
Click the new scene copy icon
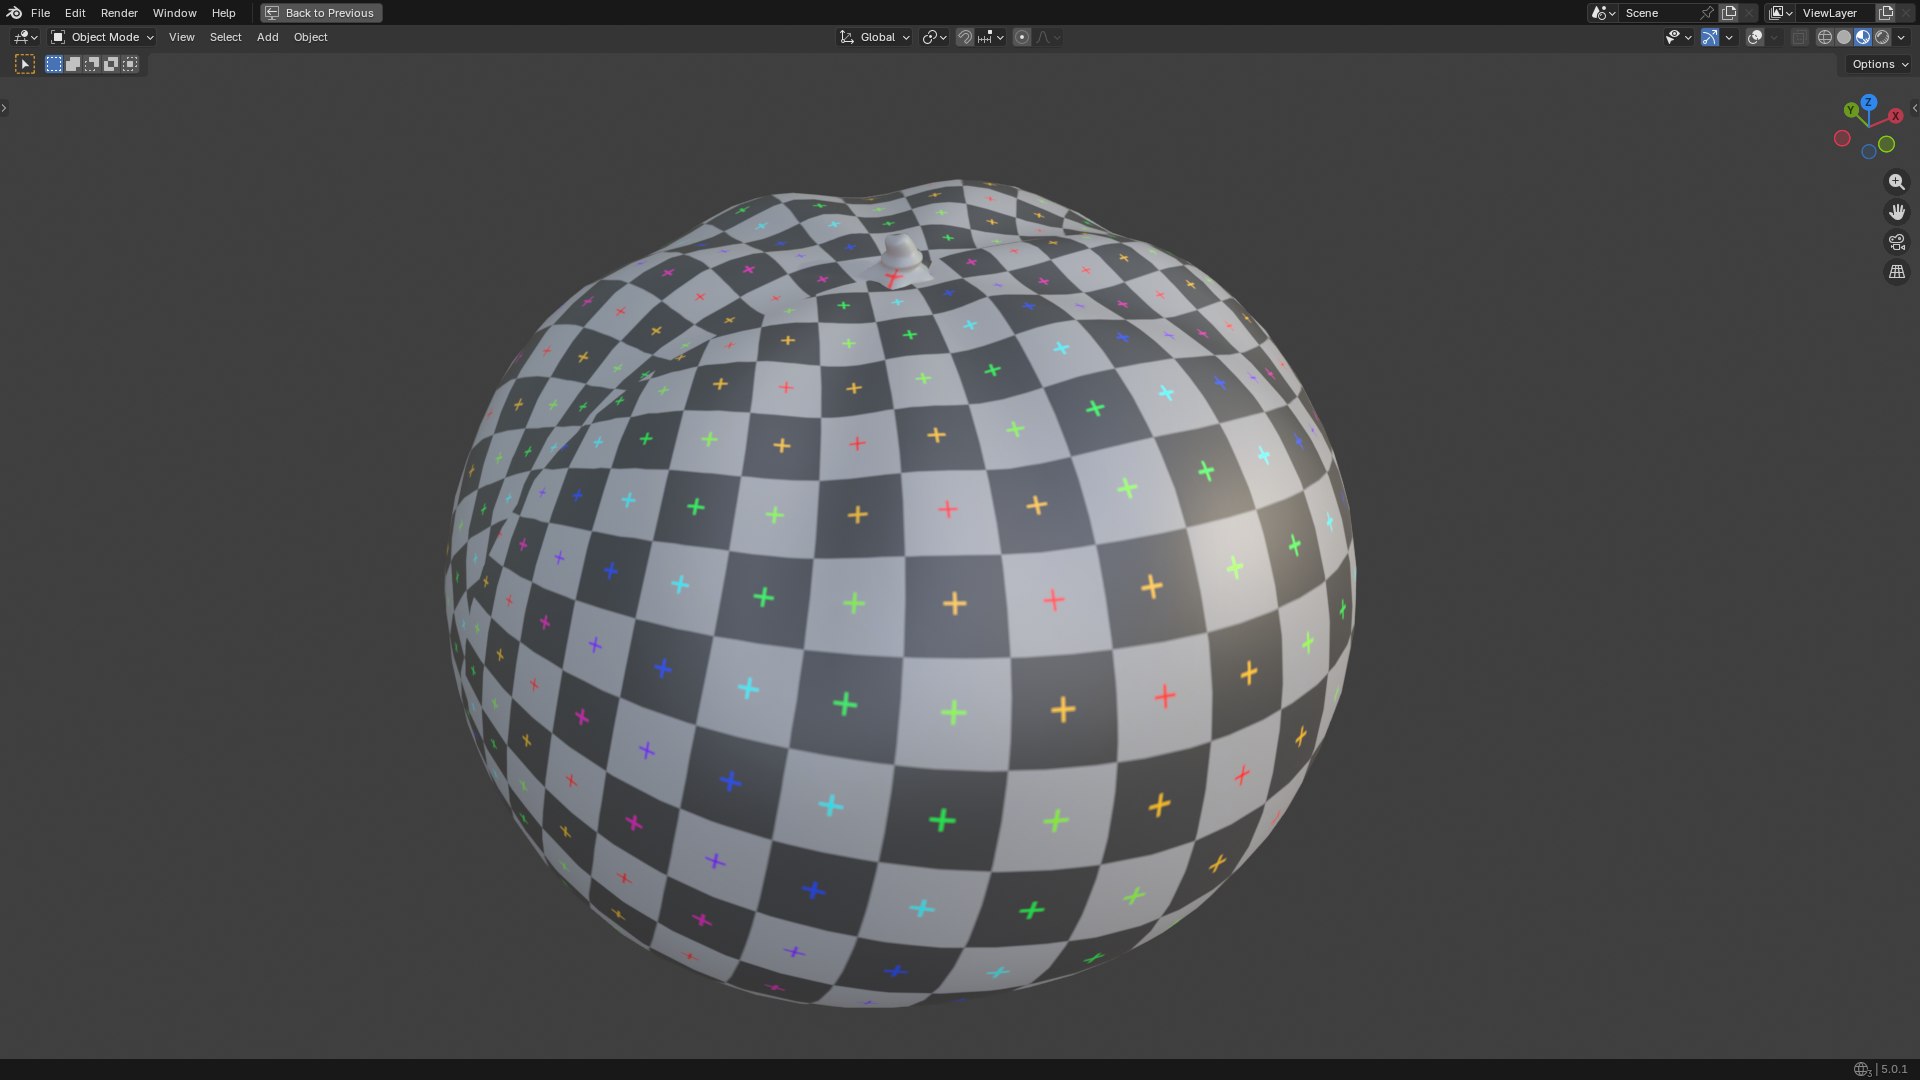click(x=1729, y=13)
